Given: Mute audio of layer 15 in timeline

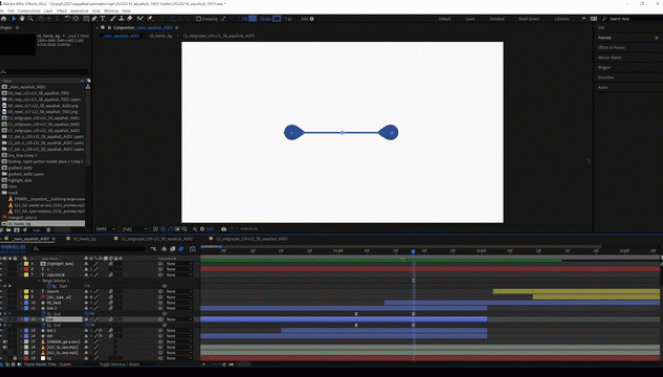Looking at the screenshot, I should (x=5, y=341).
